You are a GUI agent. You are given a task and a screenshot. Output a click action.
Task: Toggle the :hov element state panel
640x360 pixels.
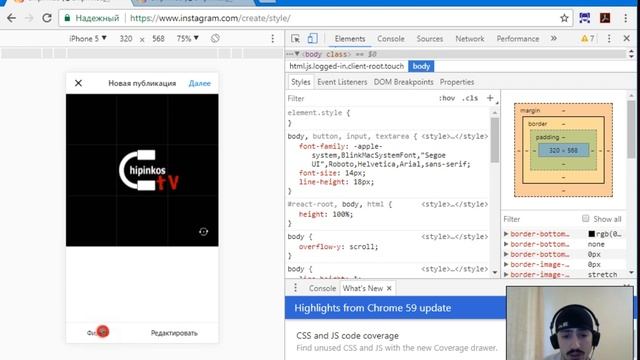pos(447,98)
